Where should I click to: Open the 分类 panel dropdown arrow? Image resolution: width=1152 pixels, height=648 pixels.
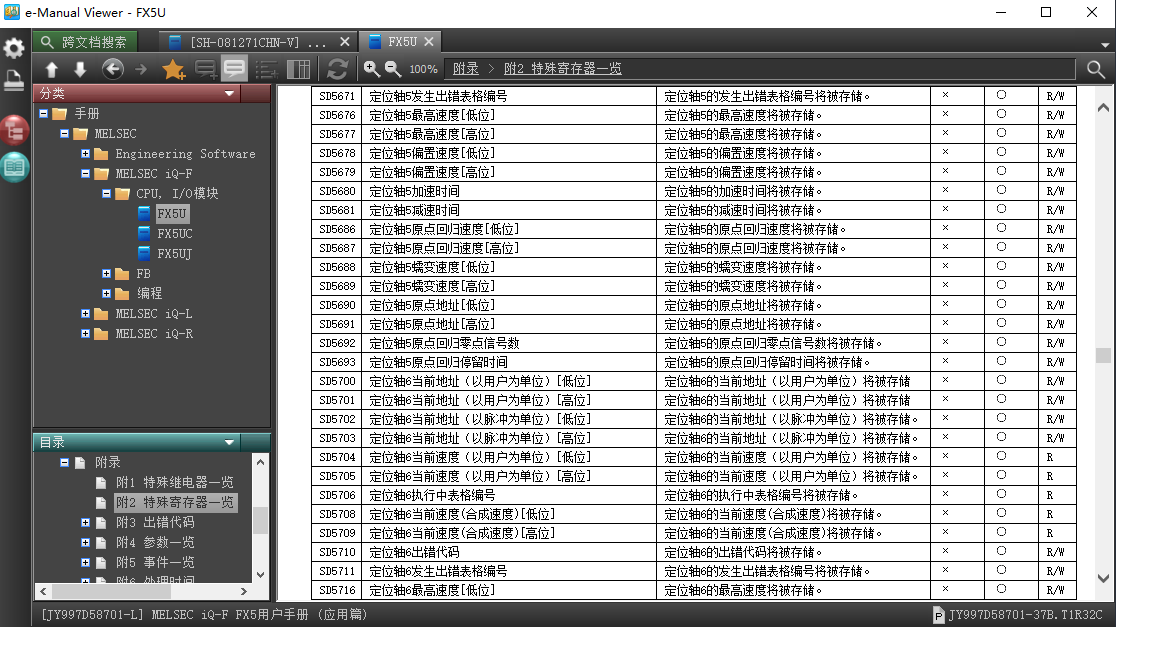coord(230,93)
